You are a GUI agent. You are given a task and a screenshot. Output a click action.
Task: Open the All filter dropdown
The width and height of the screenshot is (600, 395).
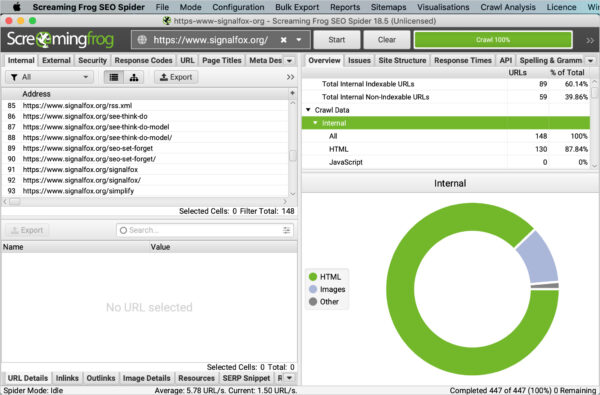(49, 77)
